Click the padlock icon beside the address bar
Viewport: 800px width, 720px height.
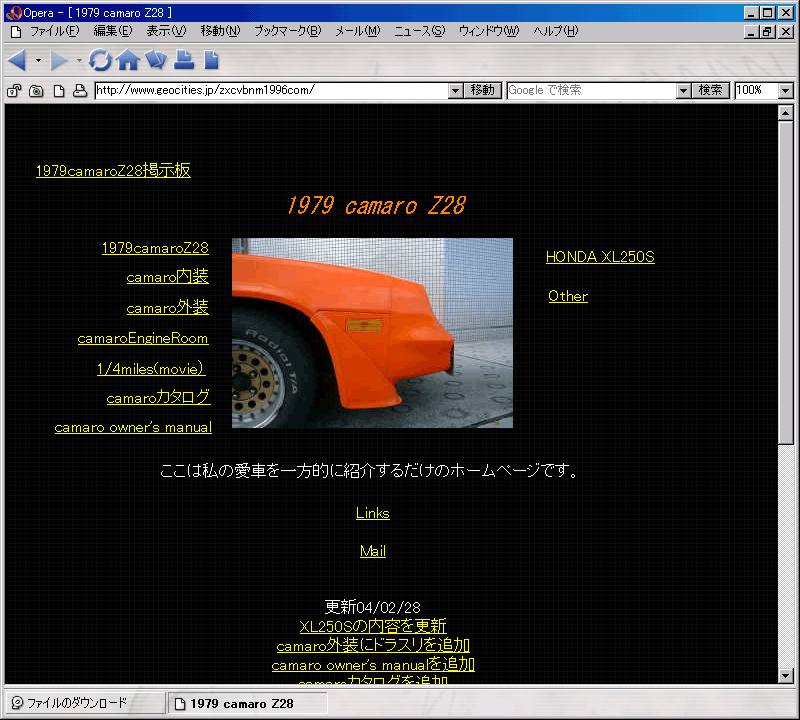14,91
